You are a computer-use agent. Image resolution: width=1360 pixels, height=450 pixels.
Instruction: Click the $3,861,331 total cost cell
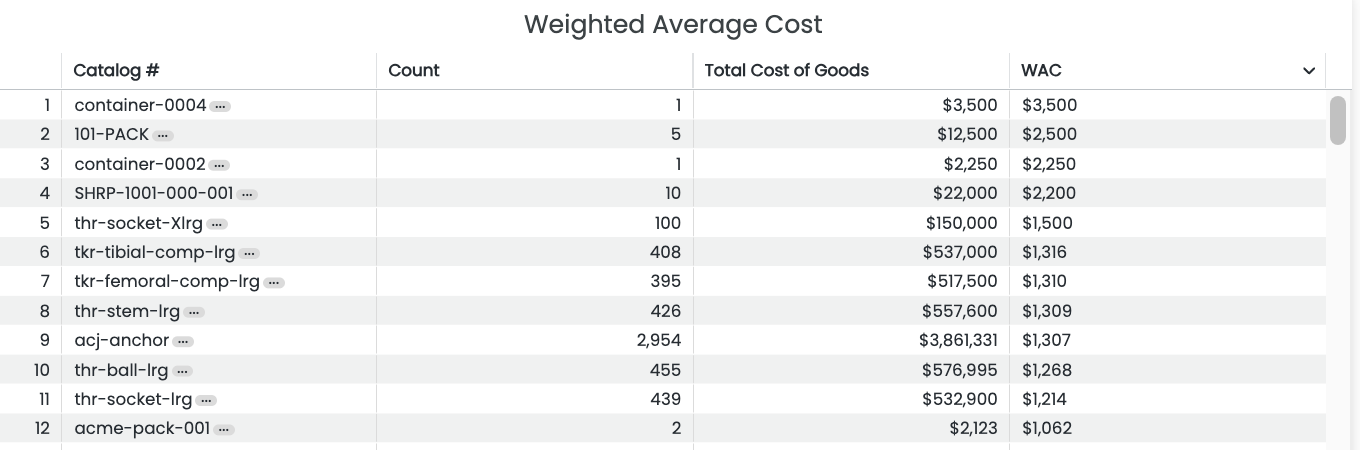click(957, 340)
